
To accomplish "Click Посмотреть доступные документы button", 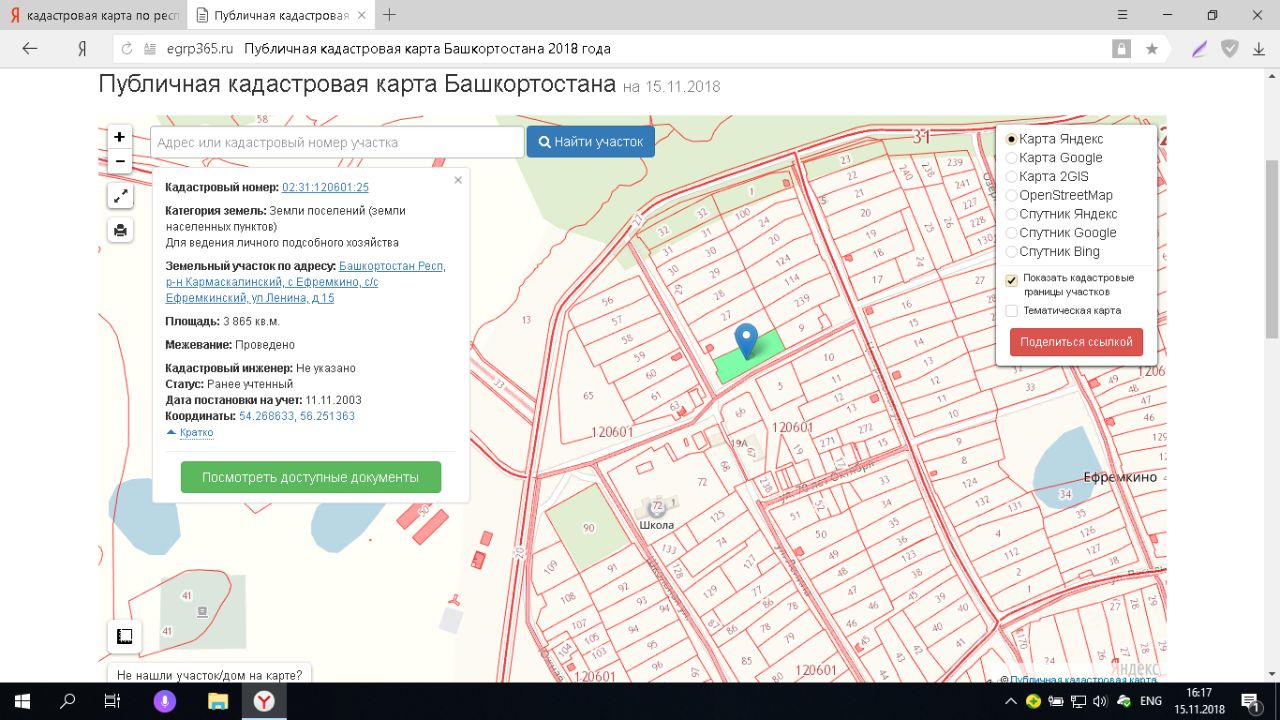I will click(x=310, y=477).
